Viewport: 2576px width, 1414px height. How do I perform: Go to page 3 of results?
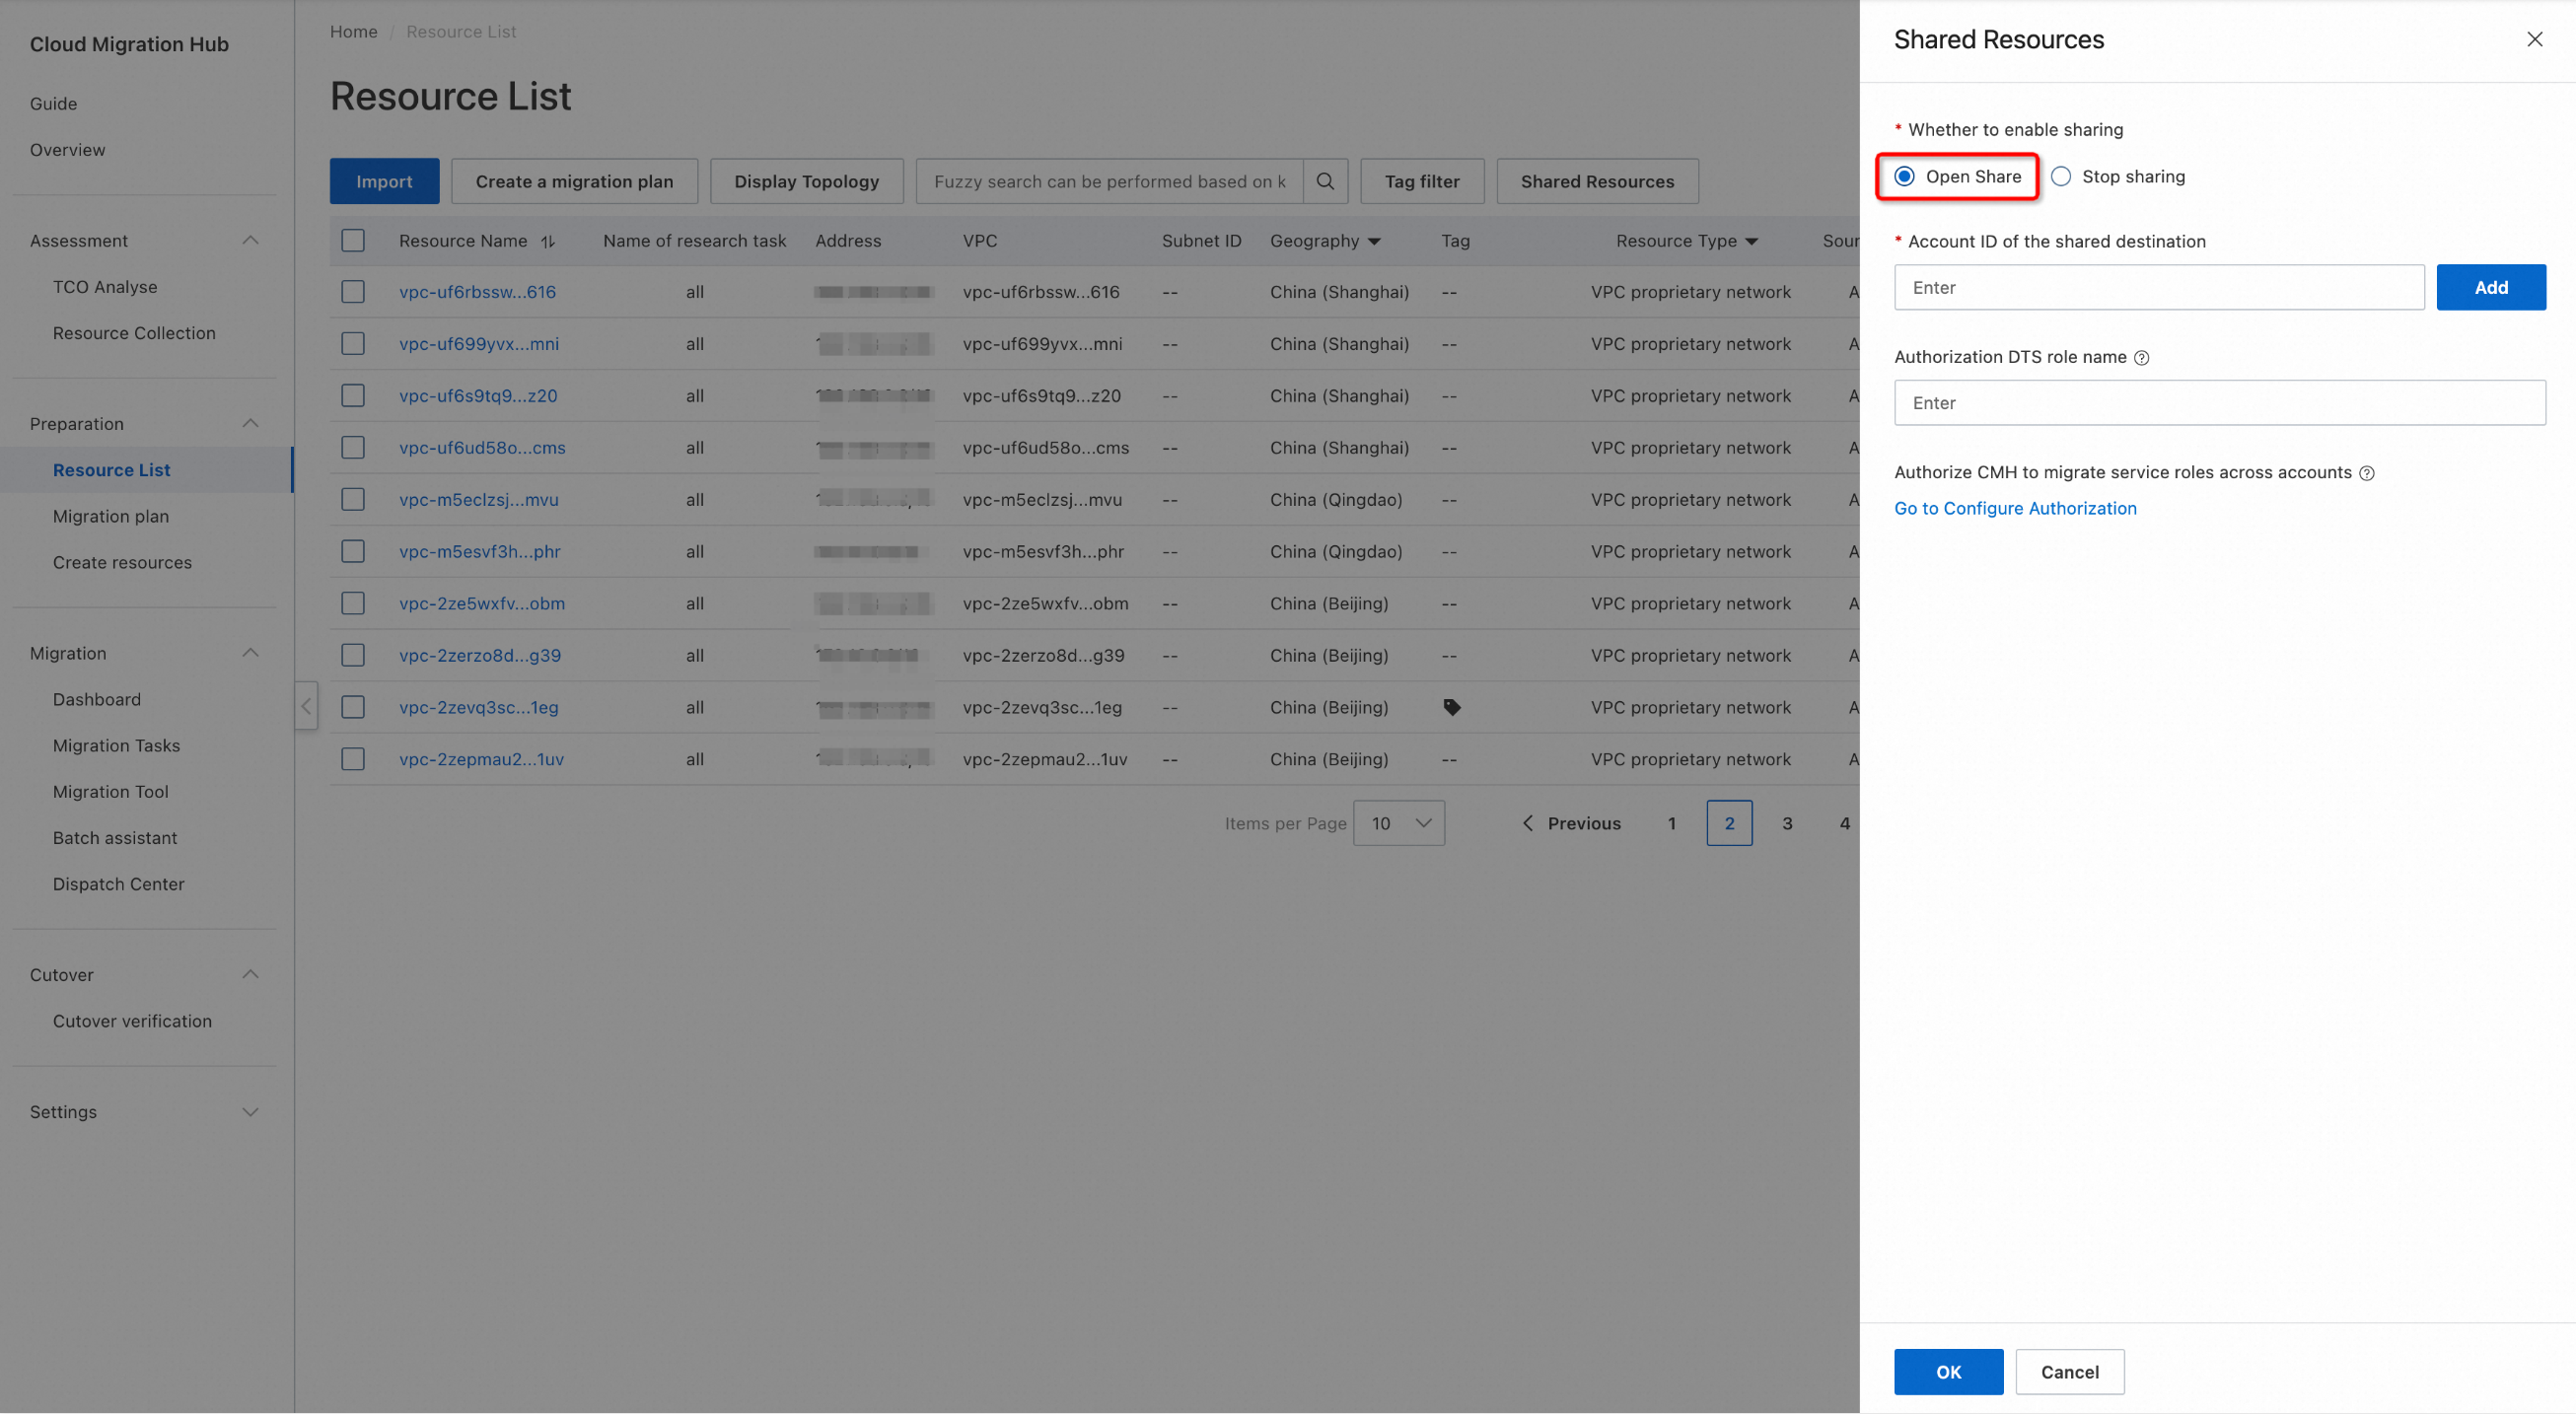(x=1787, y=823)
